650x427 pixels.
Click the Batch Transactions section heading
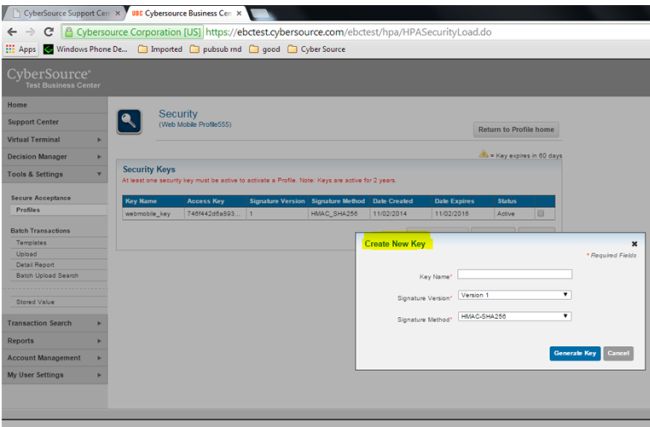point(40,230)
